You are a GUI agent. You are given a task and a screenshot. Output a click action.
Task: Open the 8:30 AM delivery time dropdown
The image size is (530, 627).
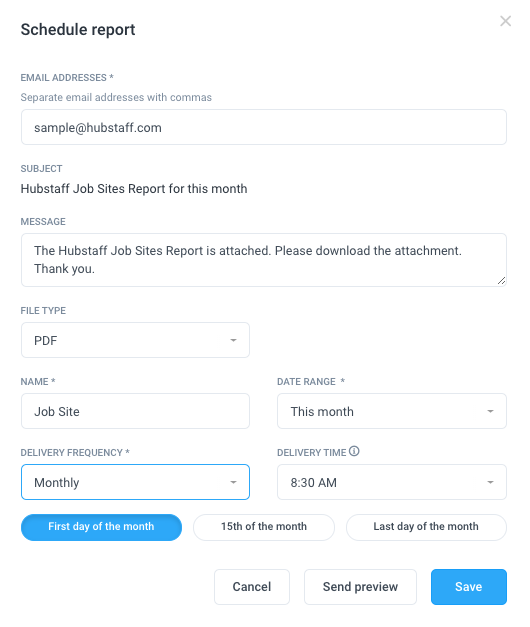[392, 482]
